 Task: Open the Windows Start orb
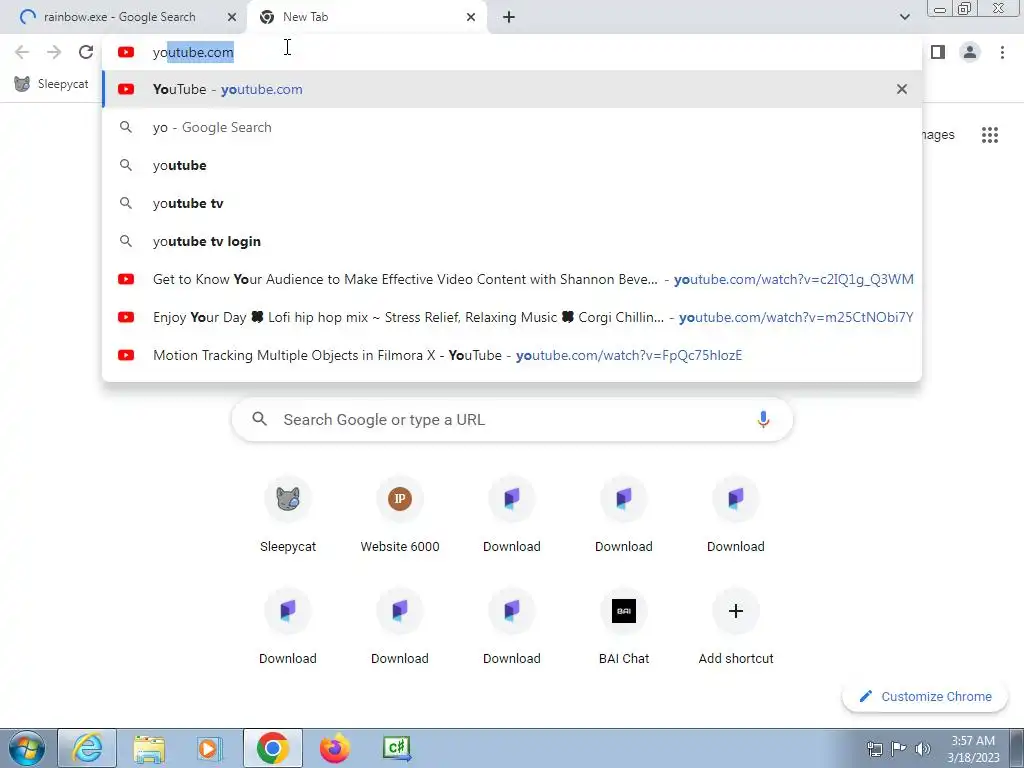click(27, 748)
